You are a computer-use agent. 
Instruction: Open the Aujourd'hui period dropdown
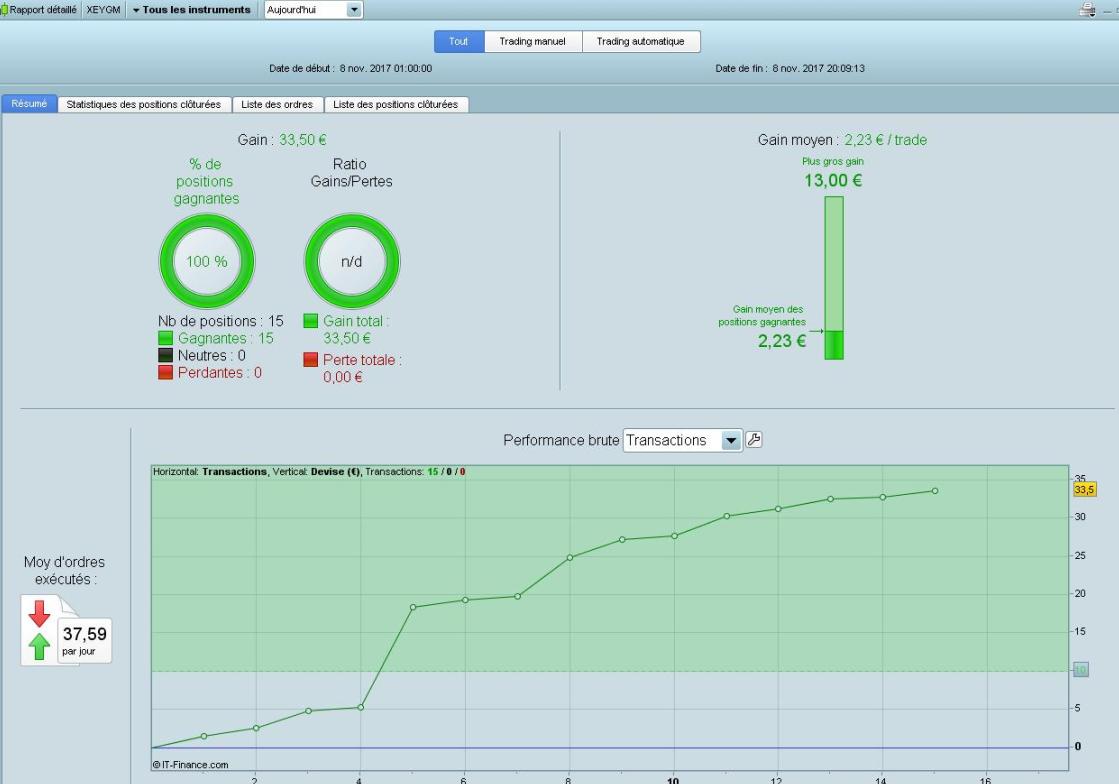[x=313, y=10]
